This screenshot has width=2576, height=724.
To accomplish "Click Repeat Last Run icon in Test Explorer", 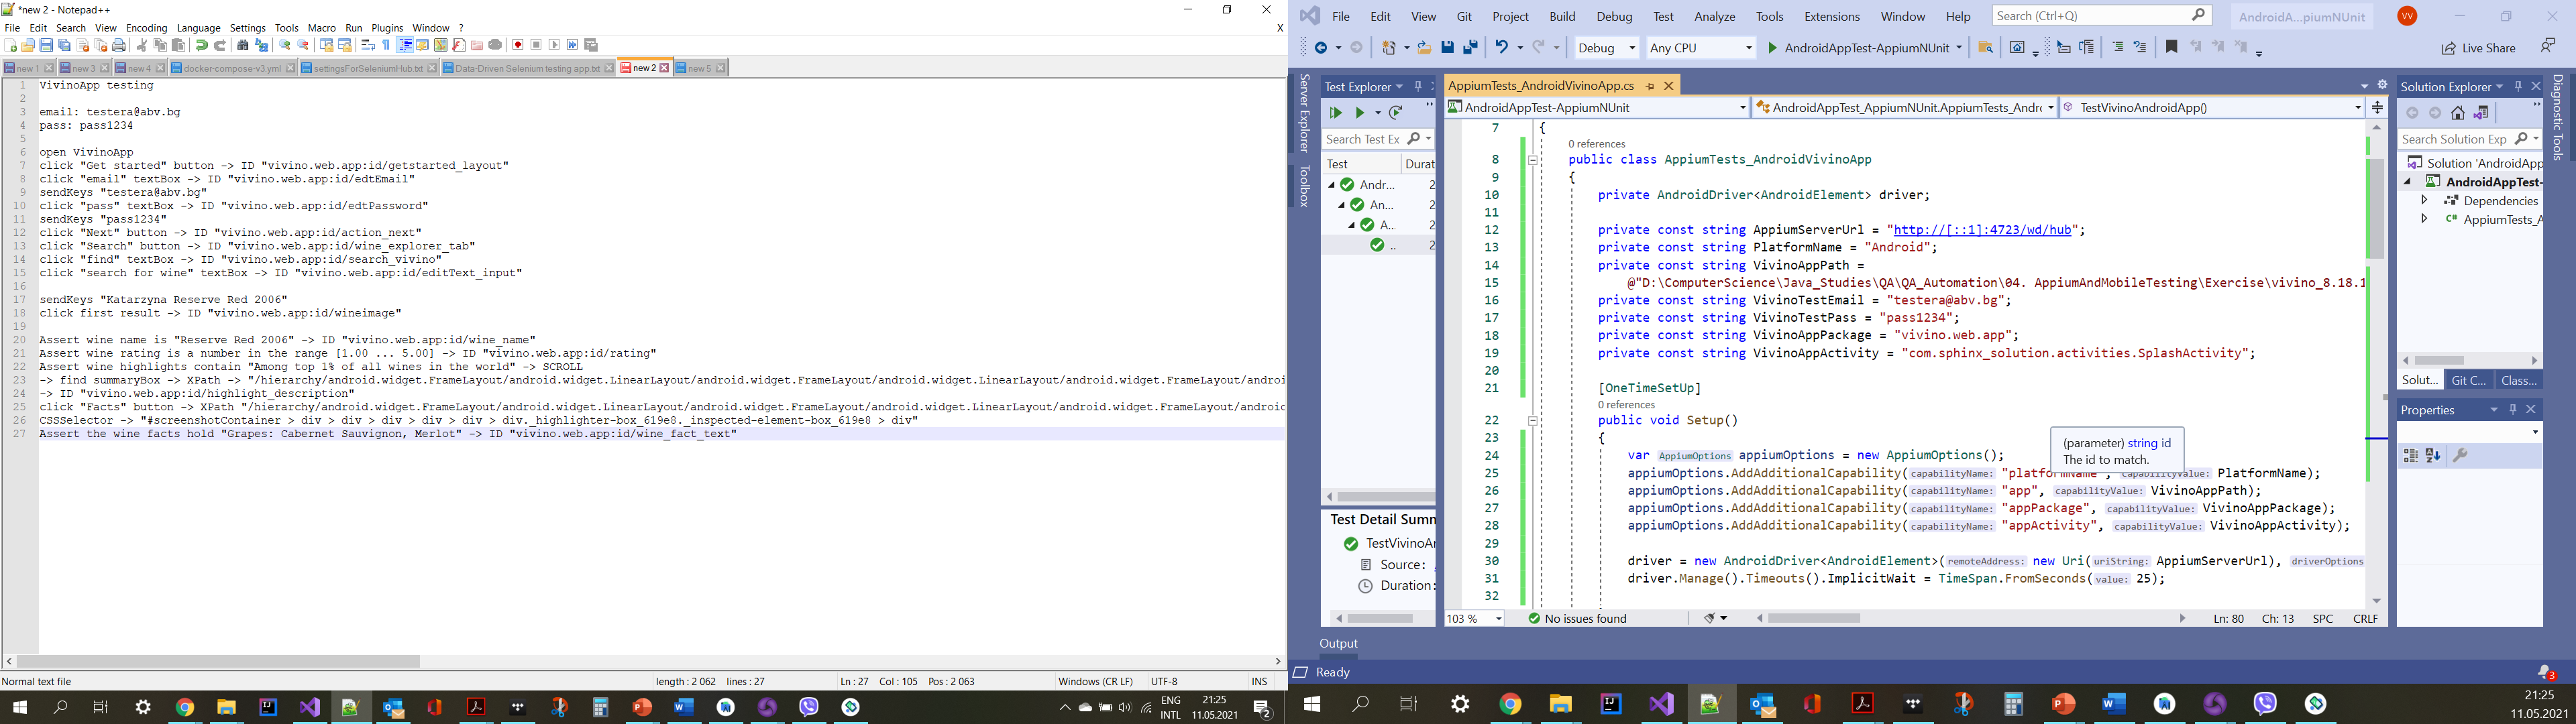I will point(1396,113).
